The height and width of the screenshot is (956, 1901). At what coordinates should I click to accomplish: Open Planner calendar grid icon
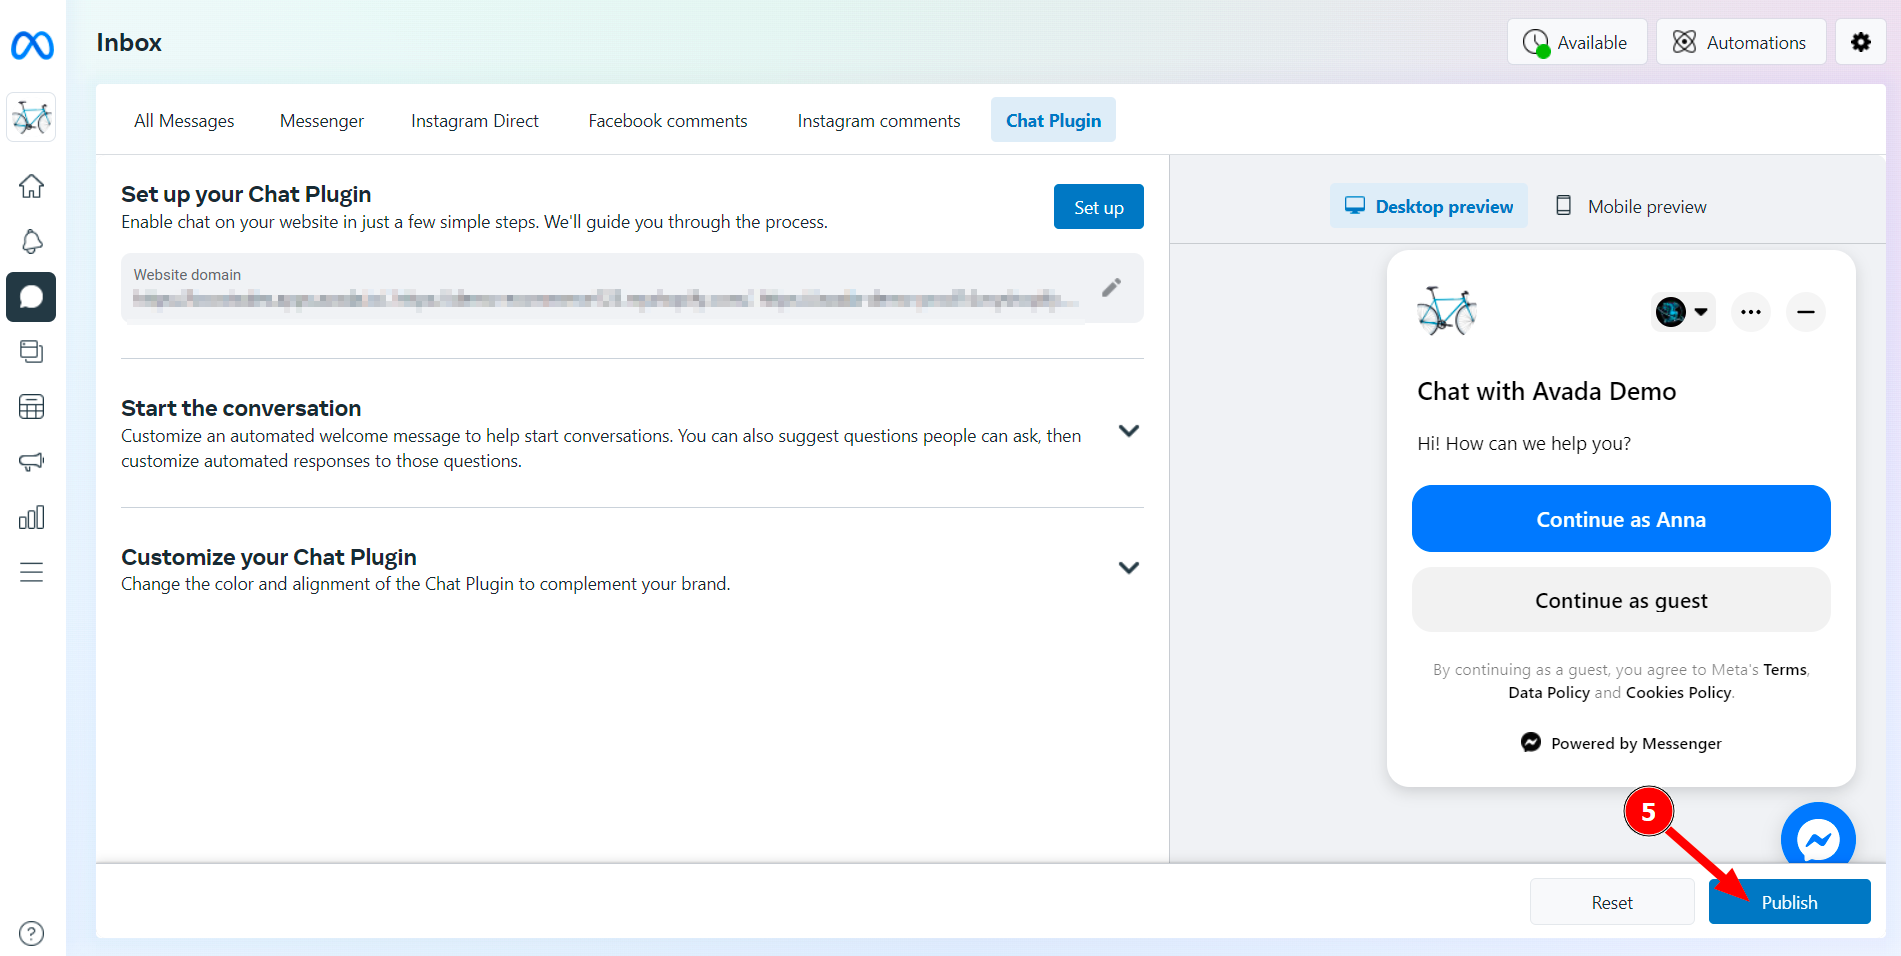coord(31,407)
